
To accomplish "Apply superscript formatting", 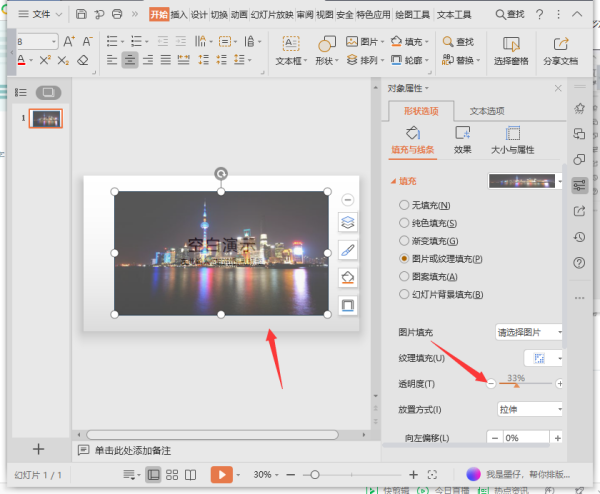I will pyautogui.click(x=45, y=60).
